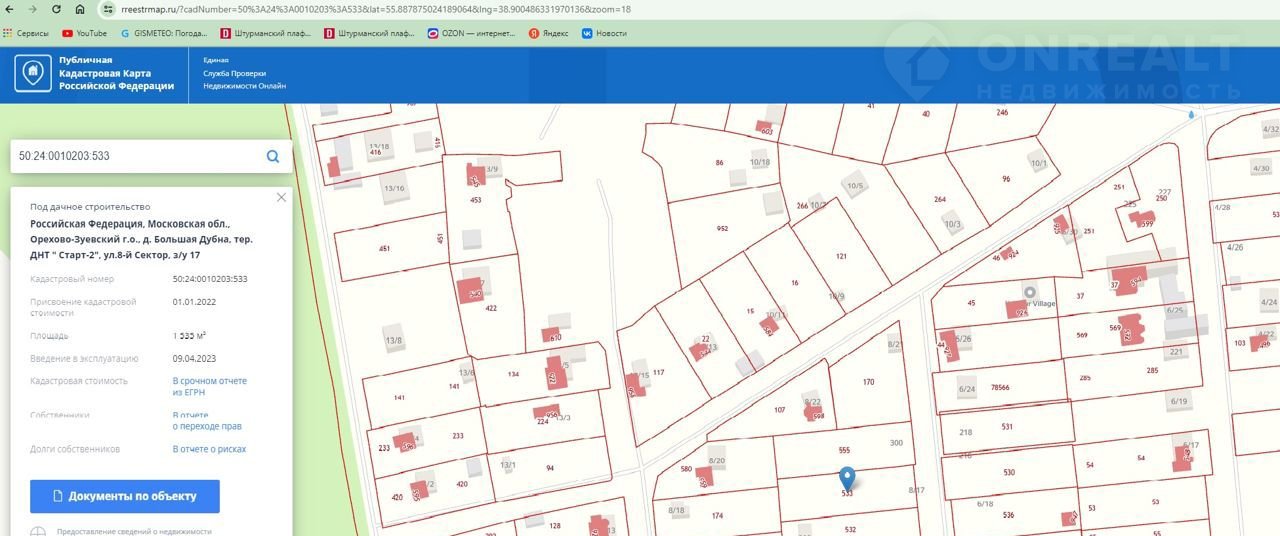Screen dimensions: 1280x536
Task: Click the blue map pin marker
Action: click(846, 479)
